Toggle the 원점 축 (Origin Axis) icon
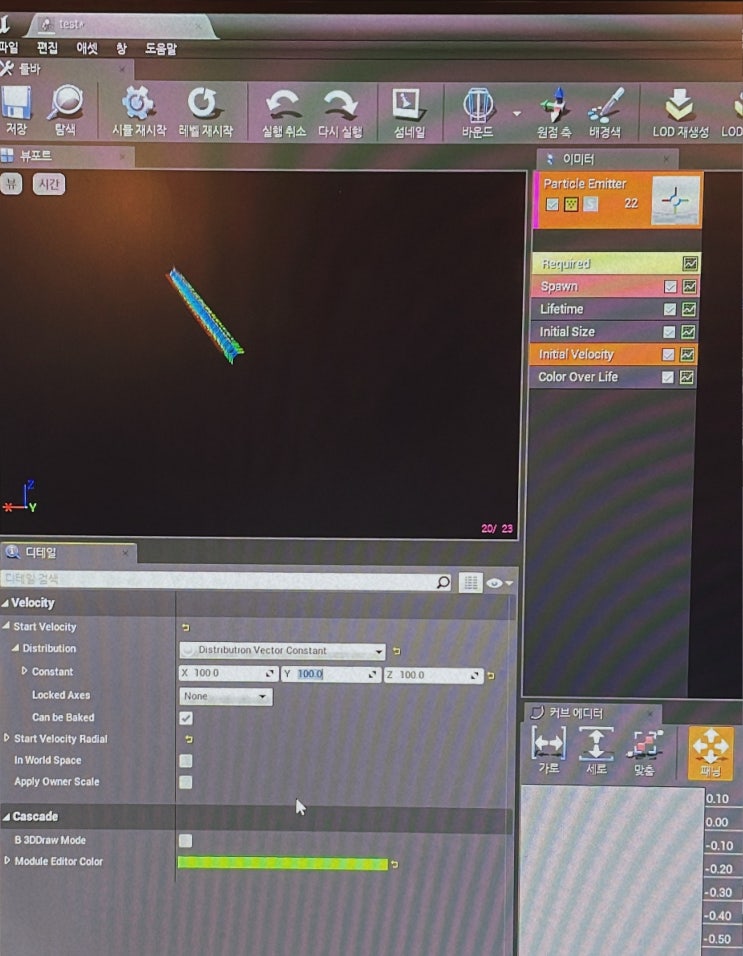 point(554,105)
